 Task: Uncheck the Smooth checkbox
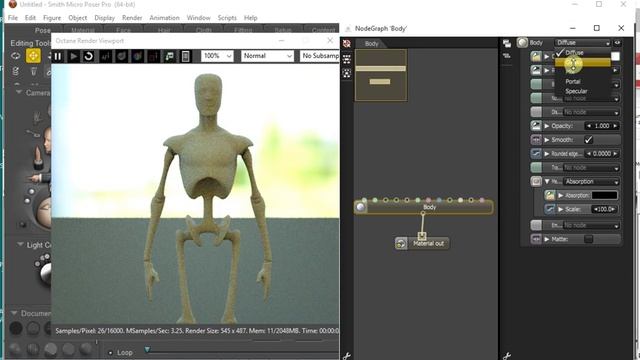(588, 140)
